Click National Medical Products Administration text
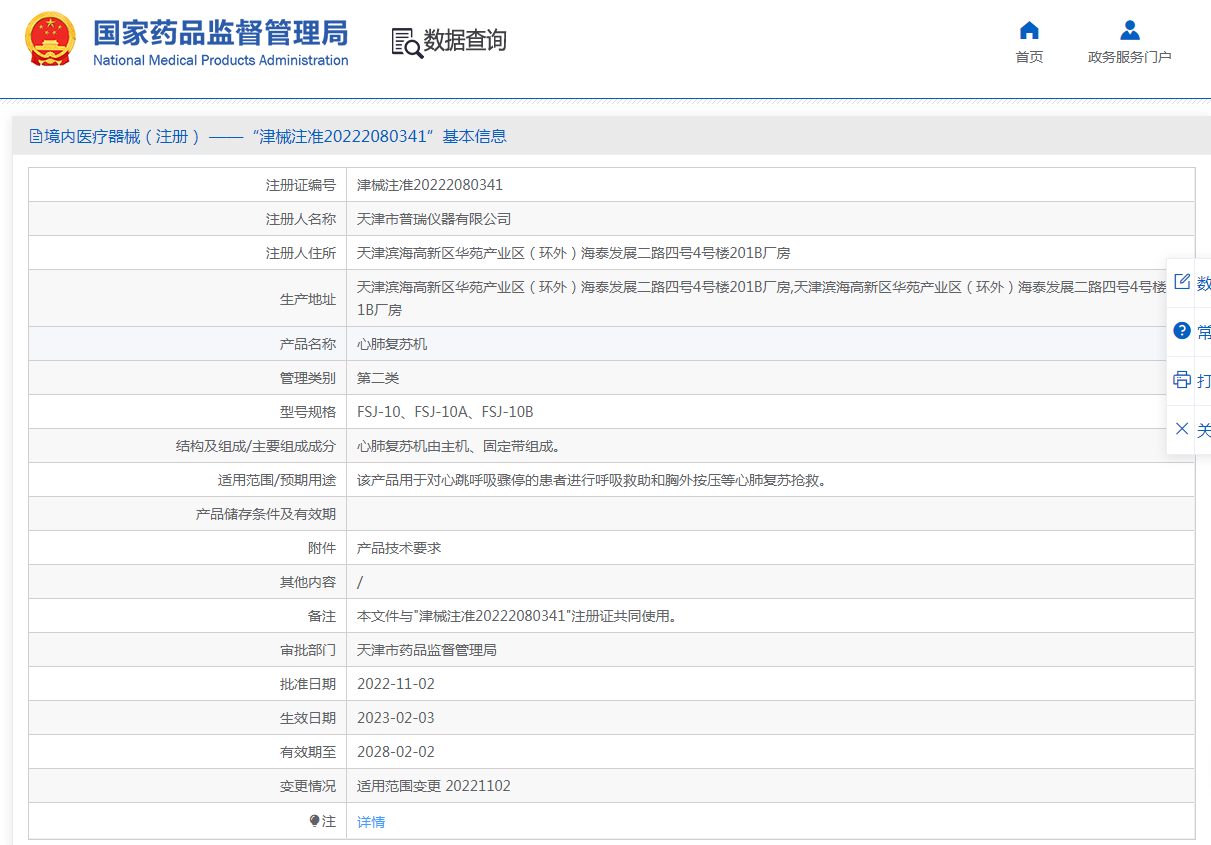The height and width of the screenshot is (845, 1211). click(x=221, y=60)
